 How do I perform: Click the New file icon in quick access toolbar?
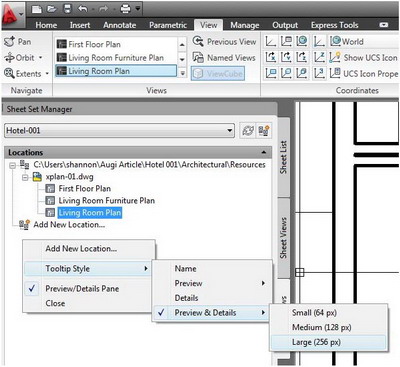37,9
